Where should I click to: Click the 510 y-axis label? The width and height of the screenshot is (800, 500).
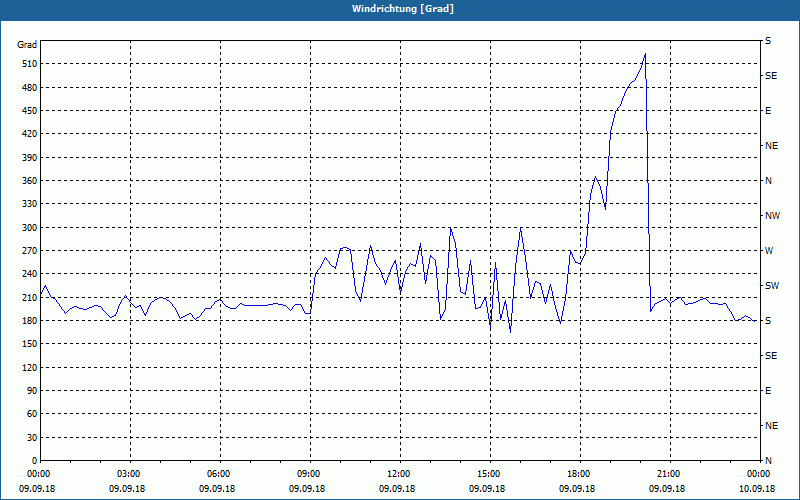coord(29,64)
